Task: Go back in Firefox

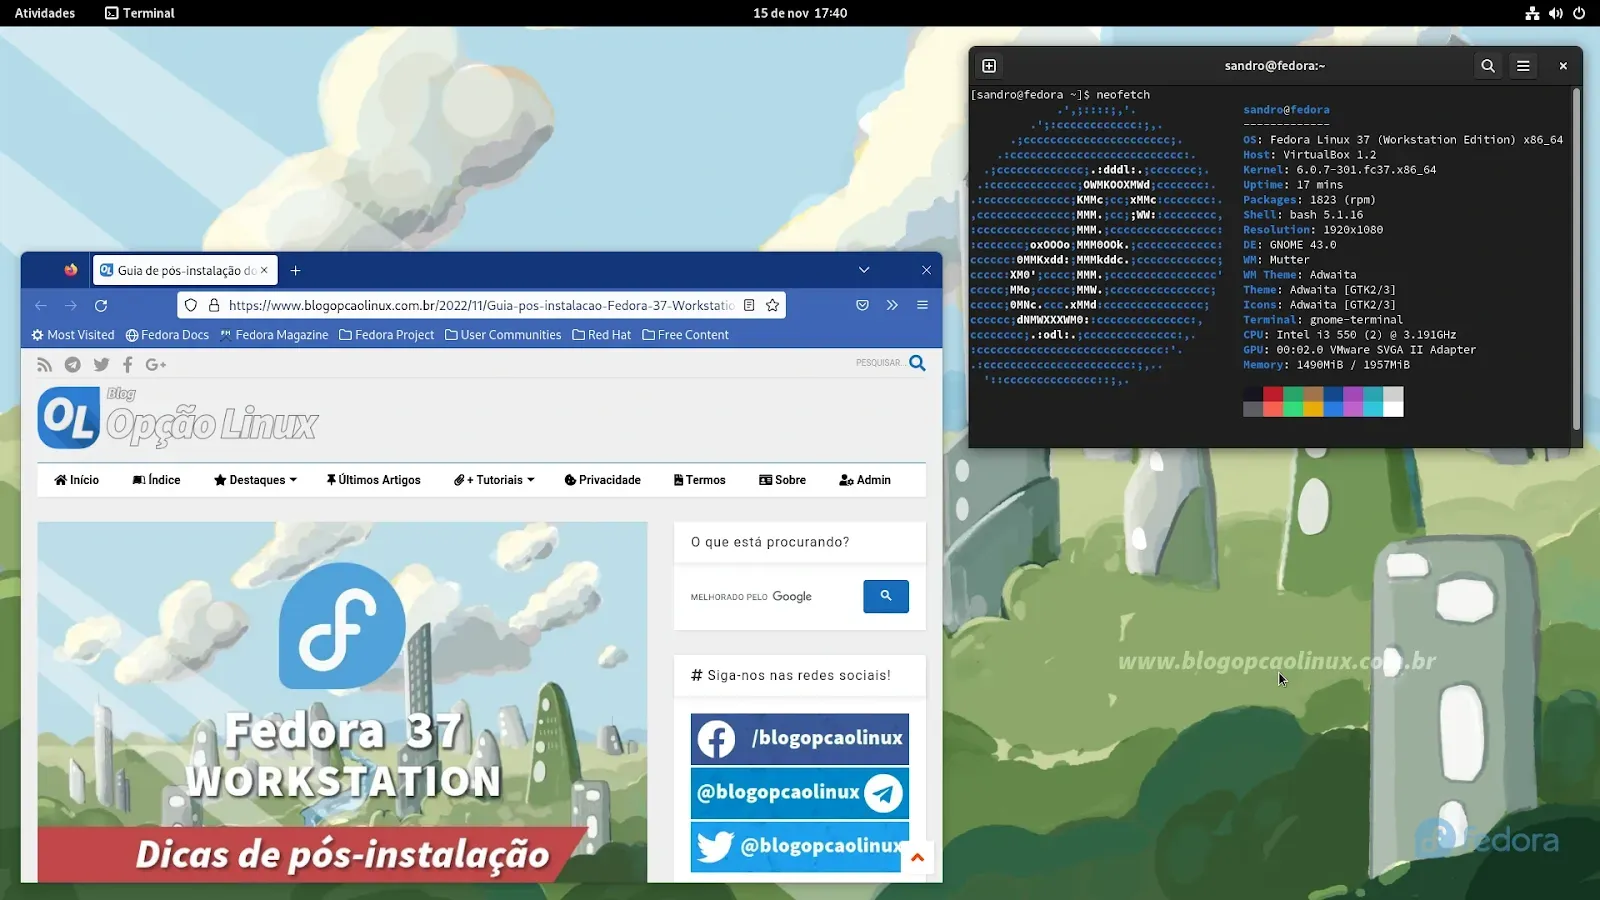Action: point(40,305)
